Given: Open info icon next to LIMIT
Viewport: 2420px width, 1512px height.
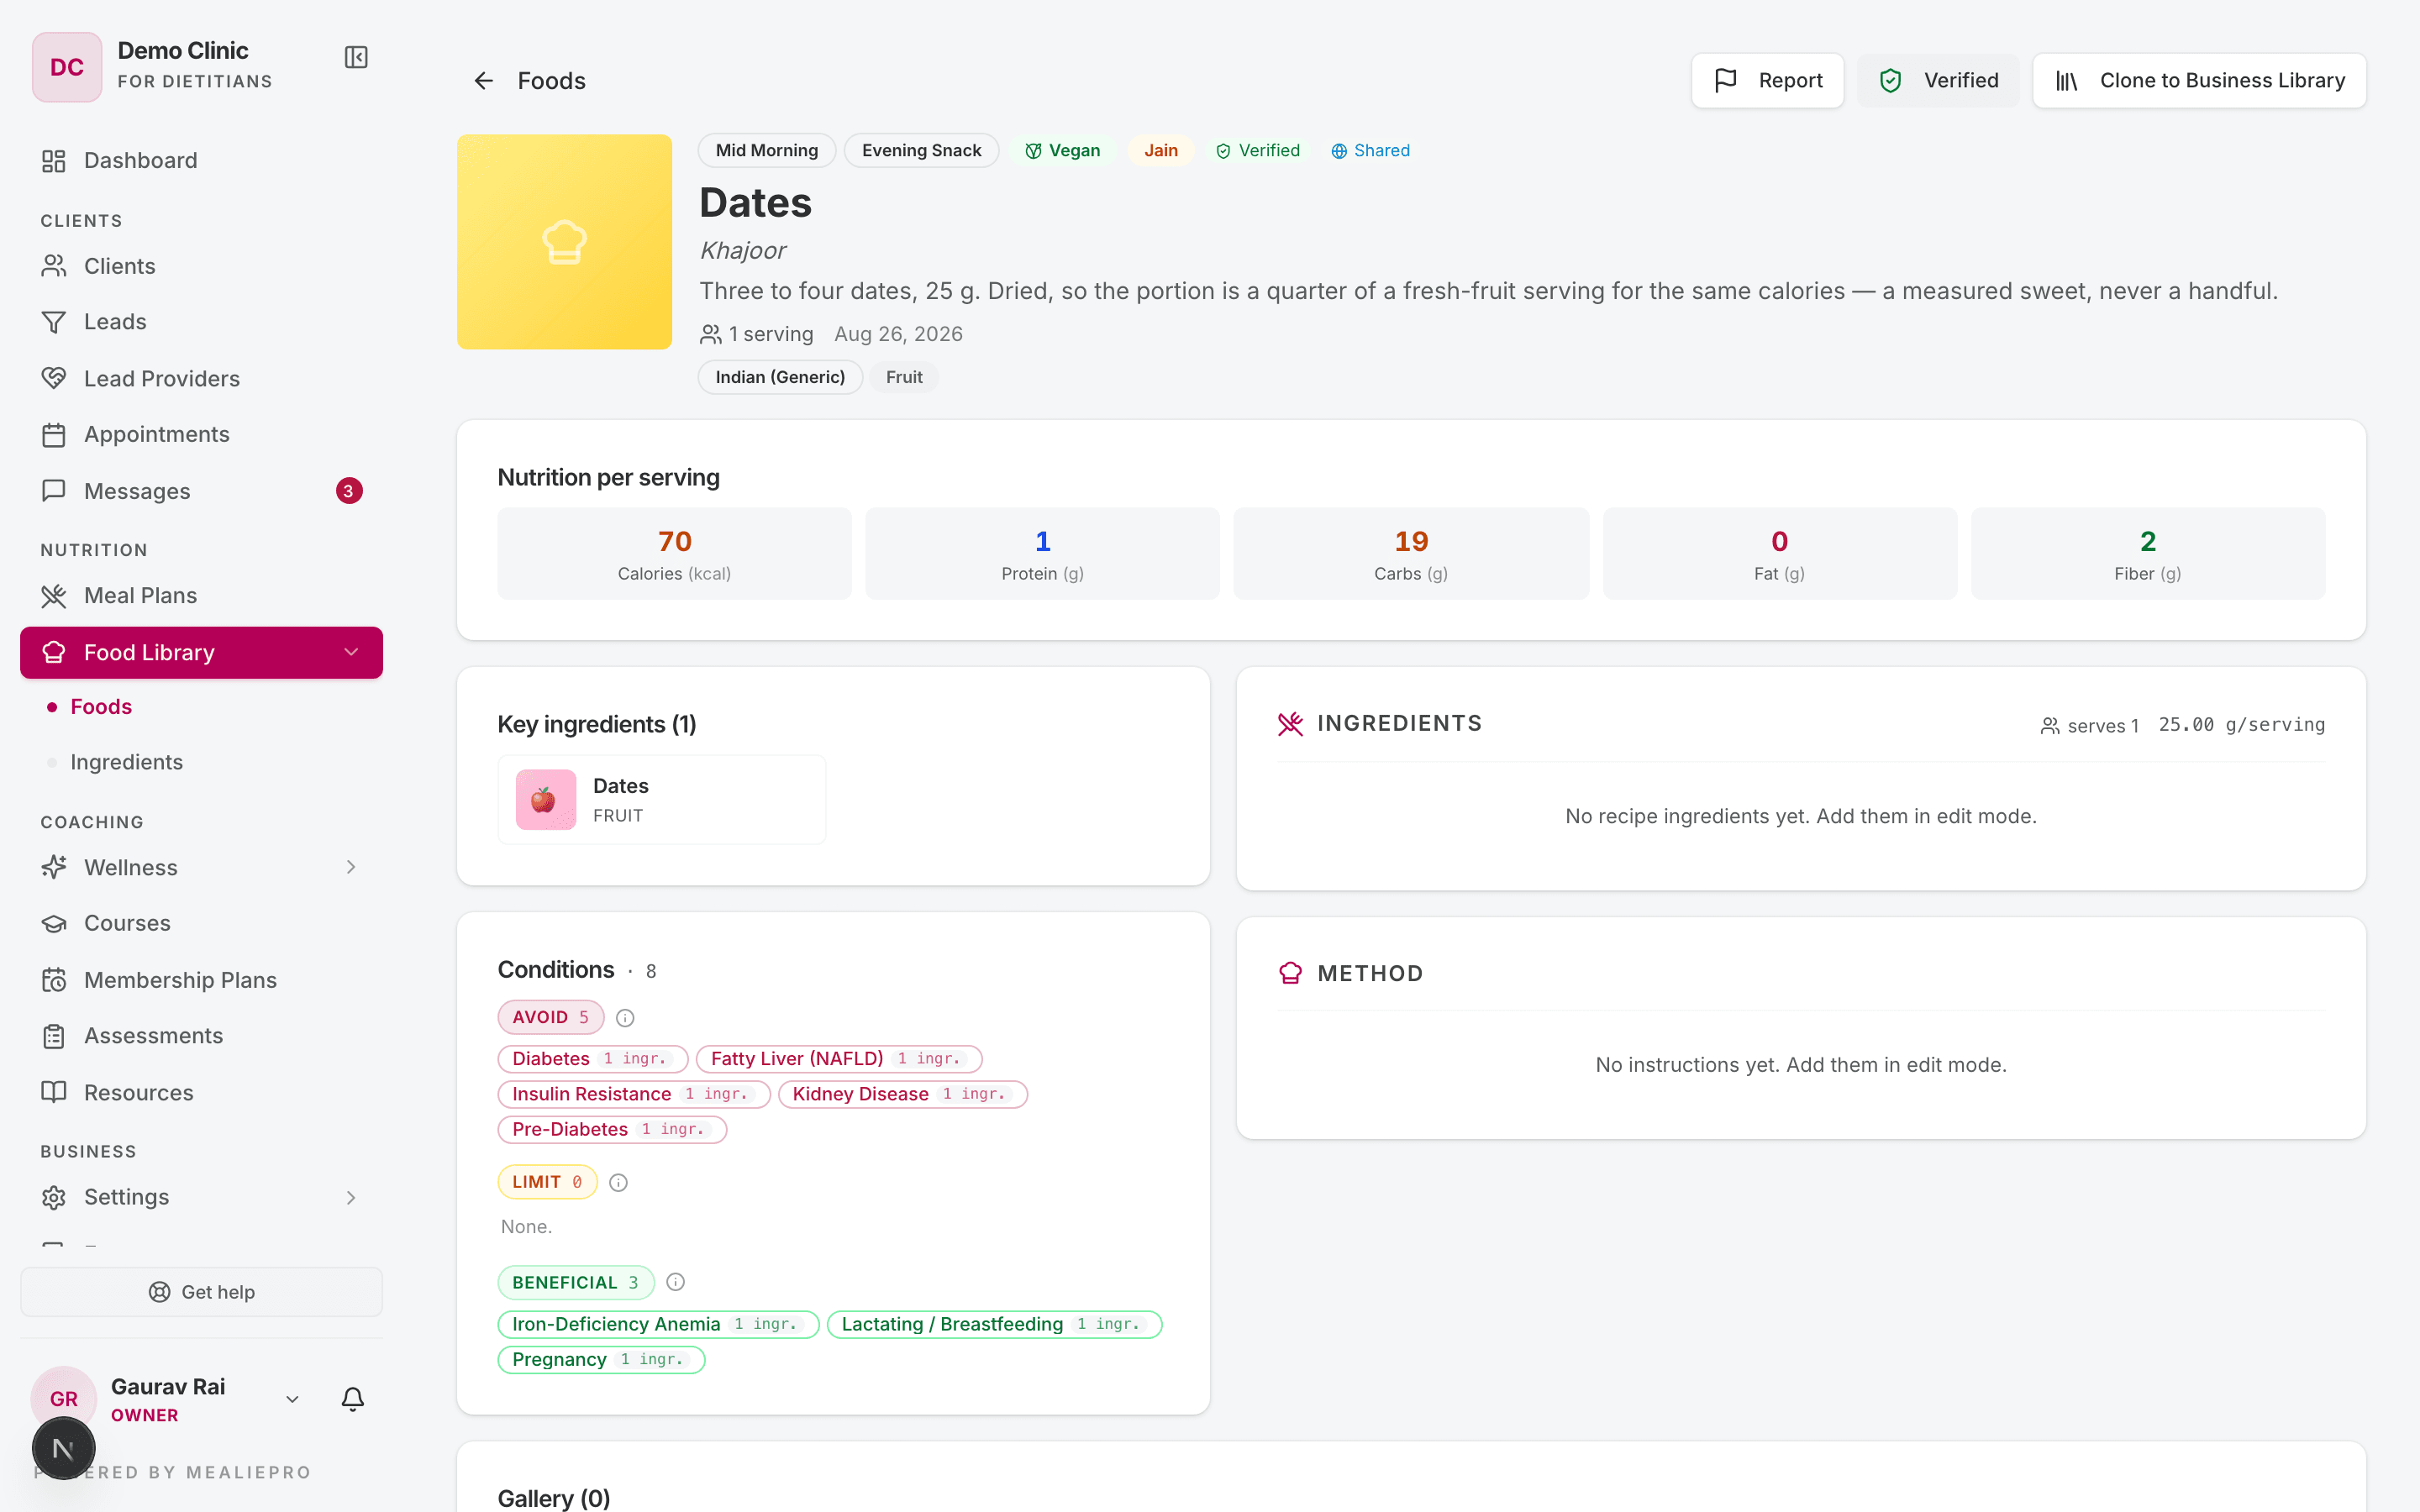Looking at the screenshot, I should point(619,1183).
